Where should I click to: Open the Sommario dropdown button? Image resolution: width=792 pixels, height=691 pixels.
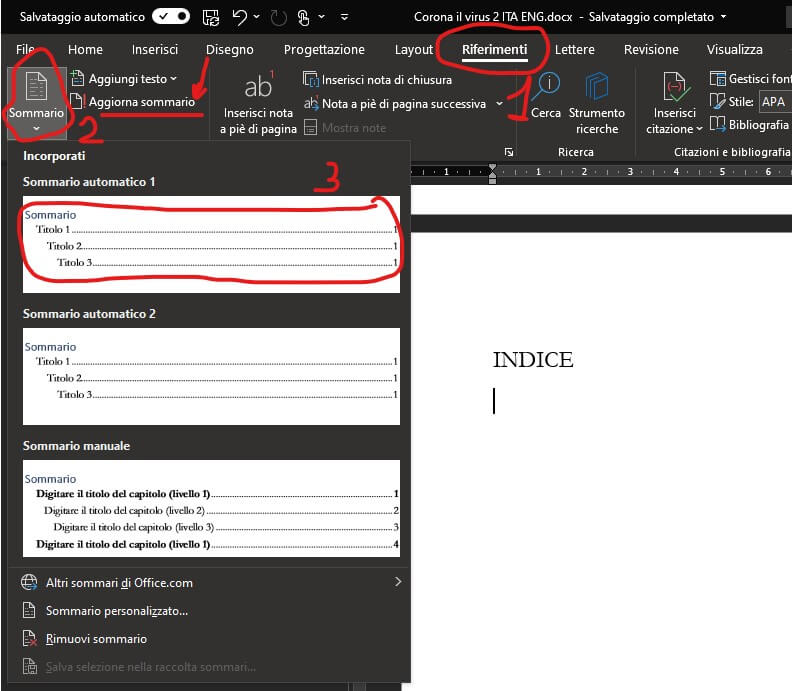36,100
